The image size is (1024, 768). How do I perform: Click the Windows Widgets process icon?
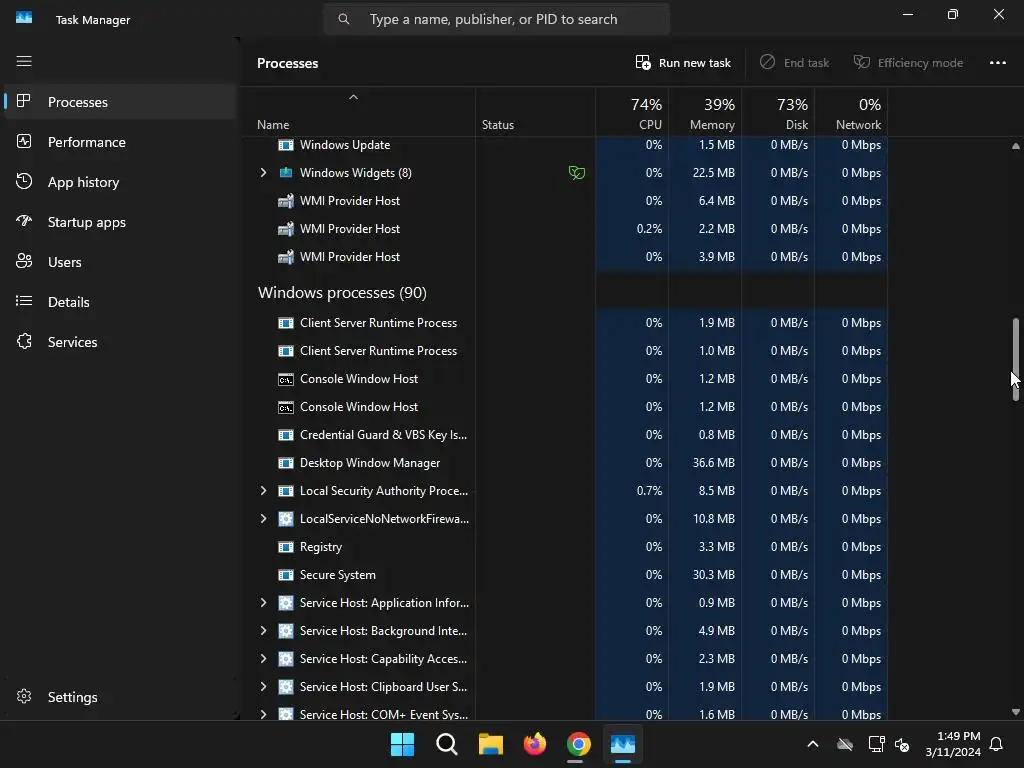click(x=286, y=172)
